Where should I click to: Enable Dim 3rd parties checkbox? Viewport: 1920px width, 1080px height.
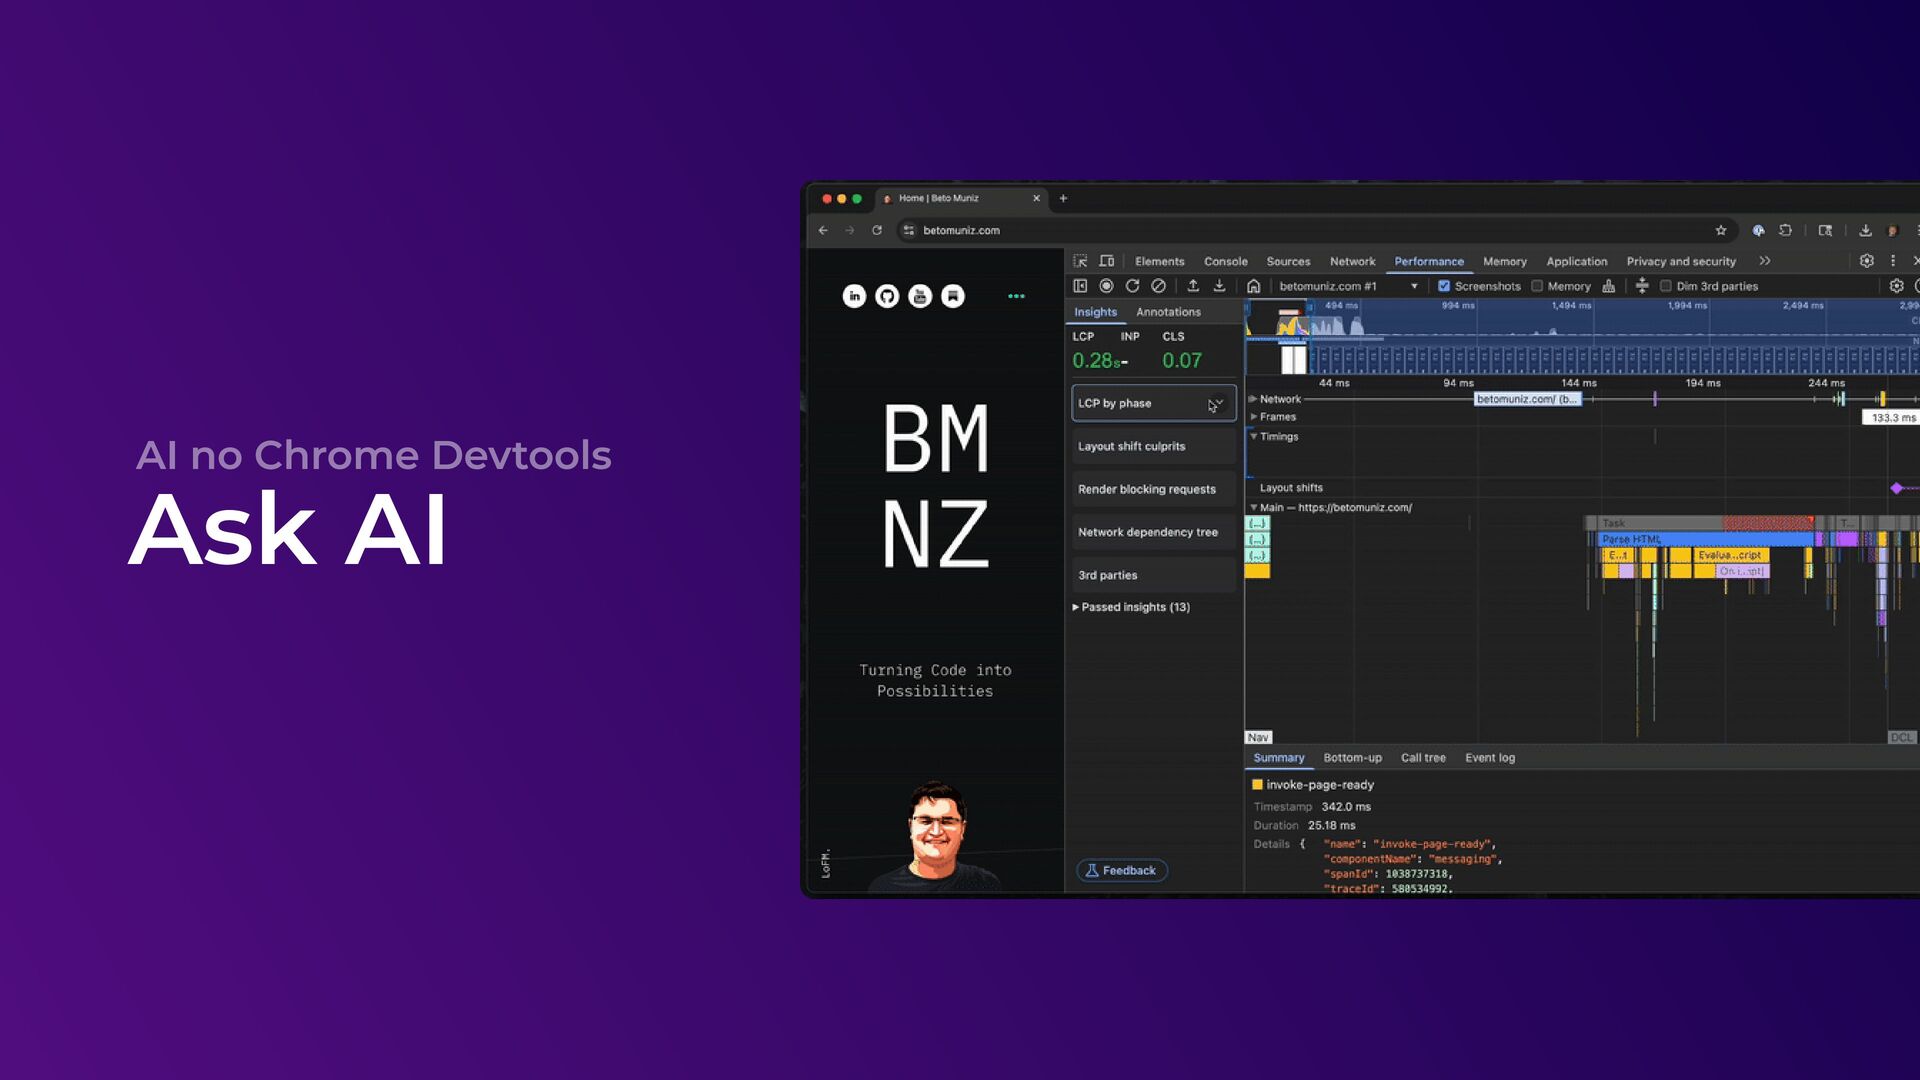tap(1666, 286)
